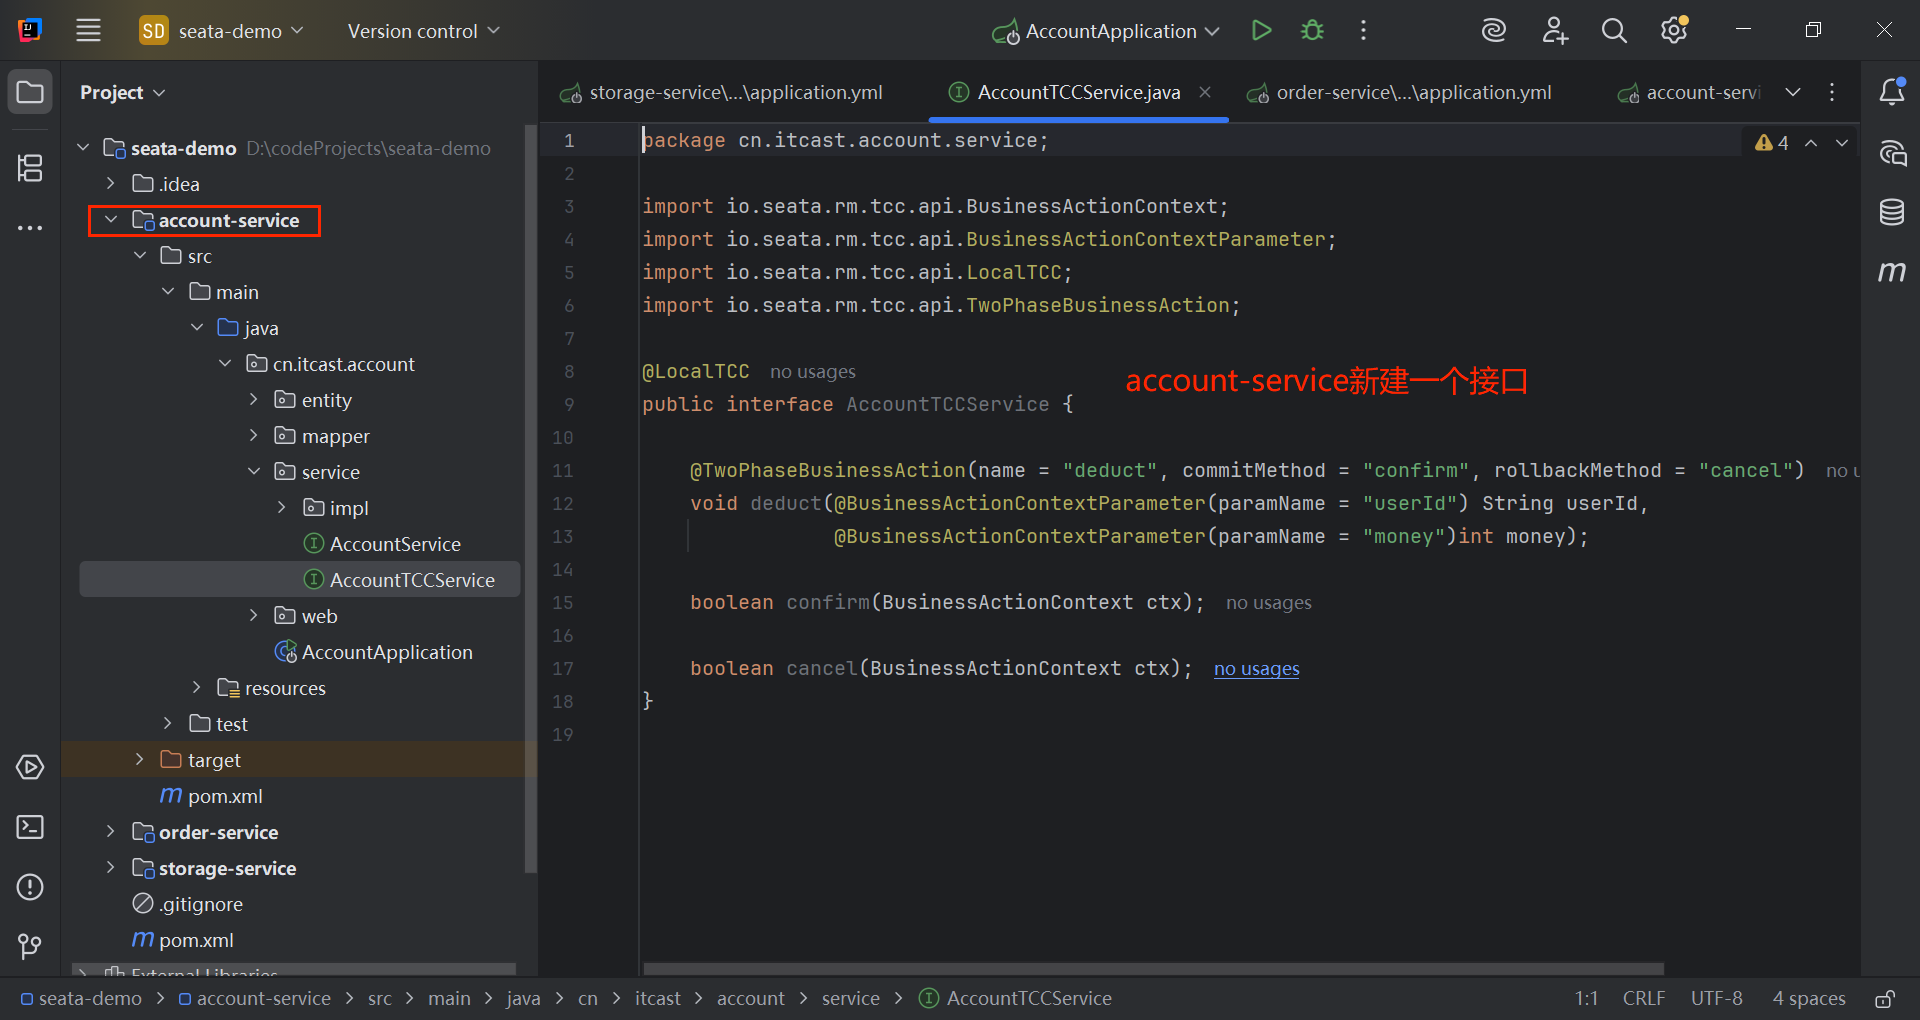Screen dimensions: 1920x1020
Task: Open Code With Me add-user icon
Action: tap(1554, 30)
